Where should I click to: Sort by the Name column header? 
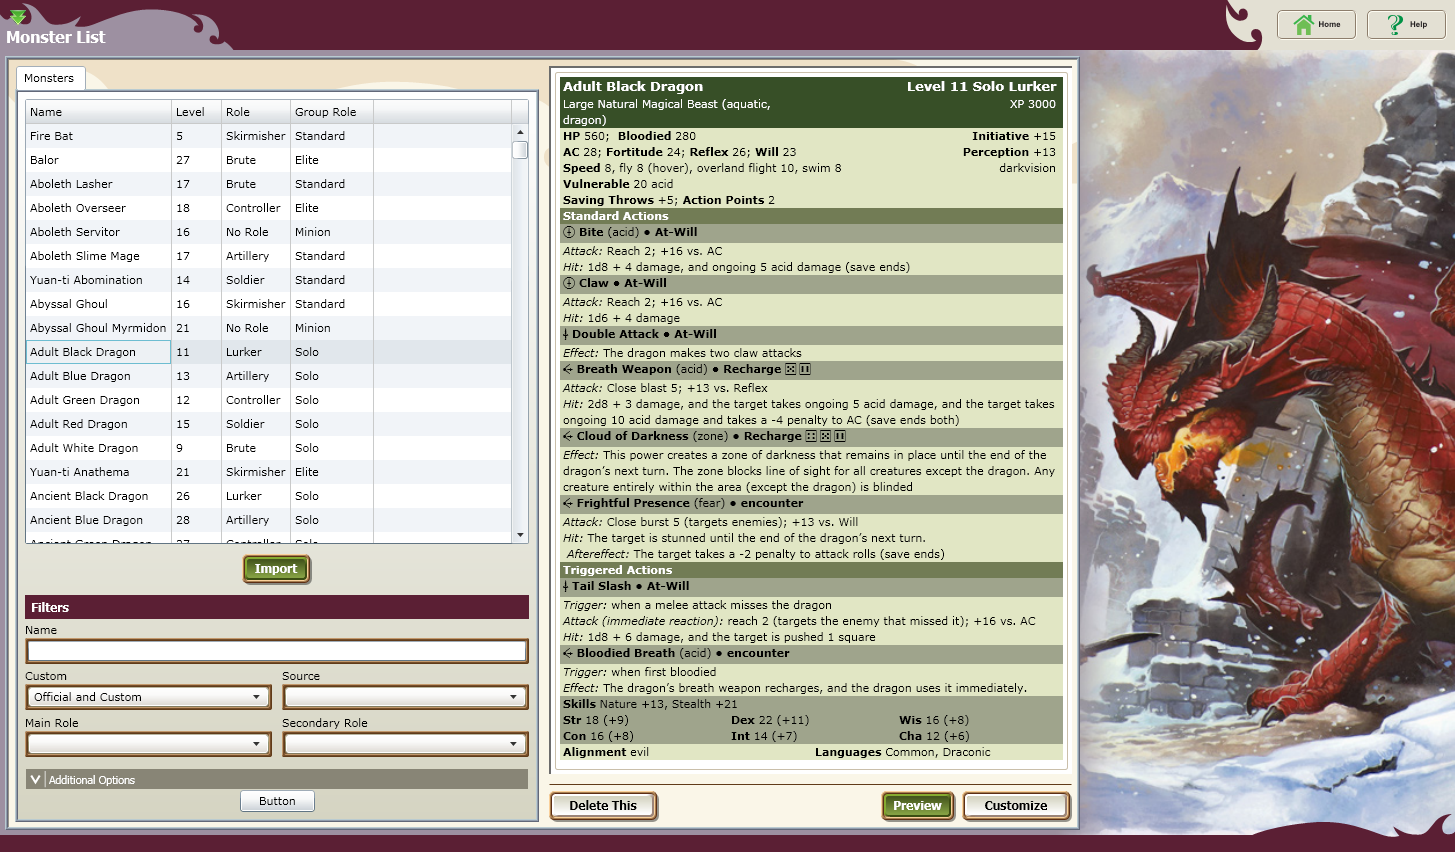click(x=98, y=112)
